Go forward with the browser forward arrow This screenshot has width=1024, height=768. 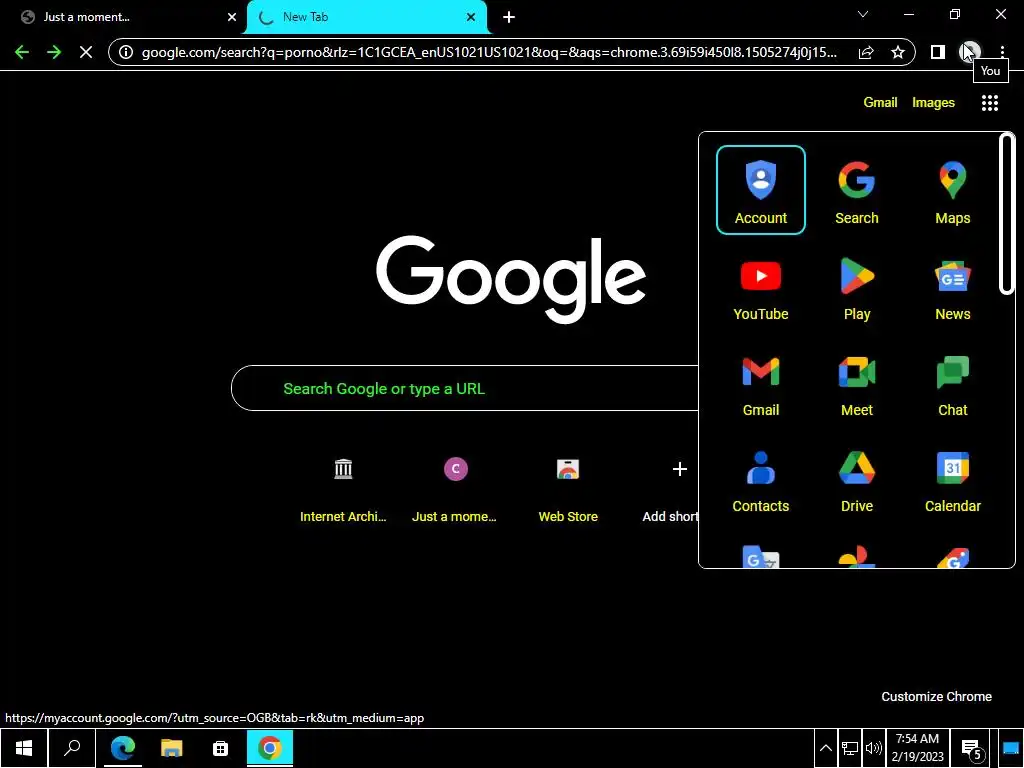pyautogui.click(x=54, y=52)
